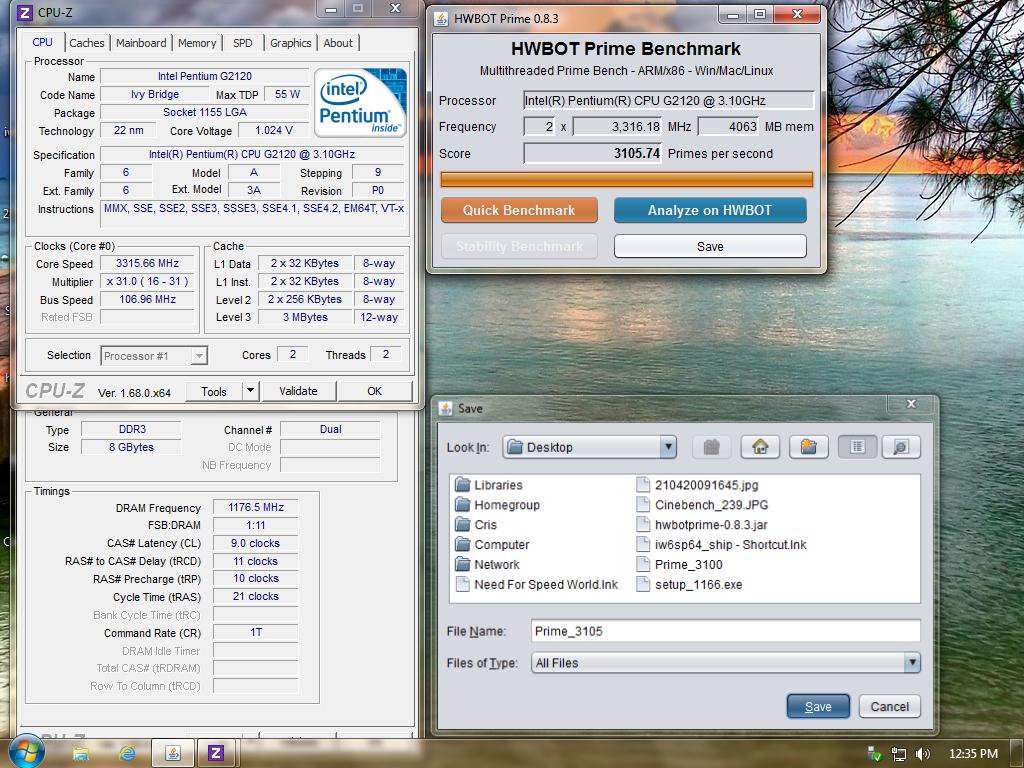
Task: Cancel the Save dialog
Action: pyautogui.click(x=889, y=706)
